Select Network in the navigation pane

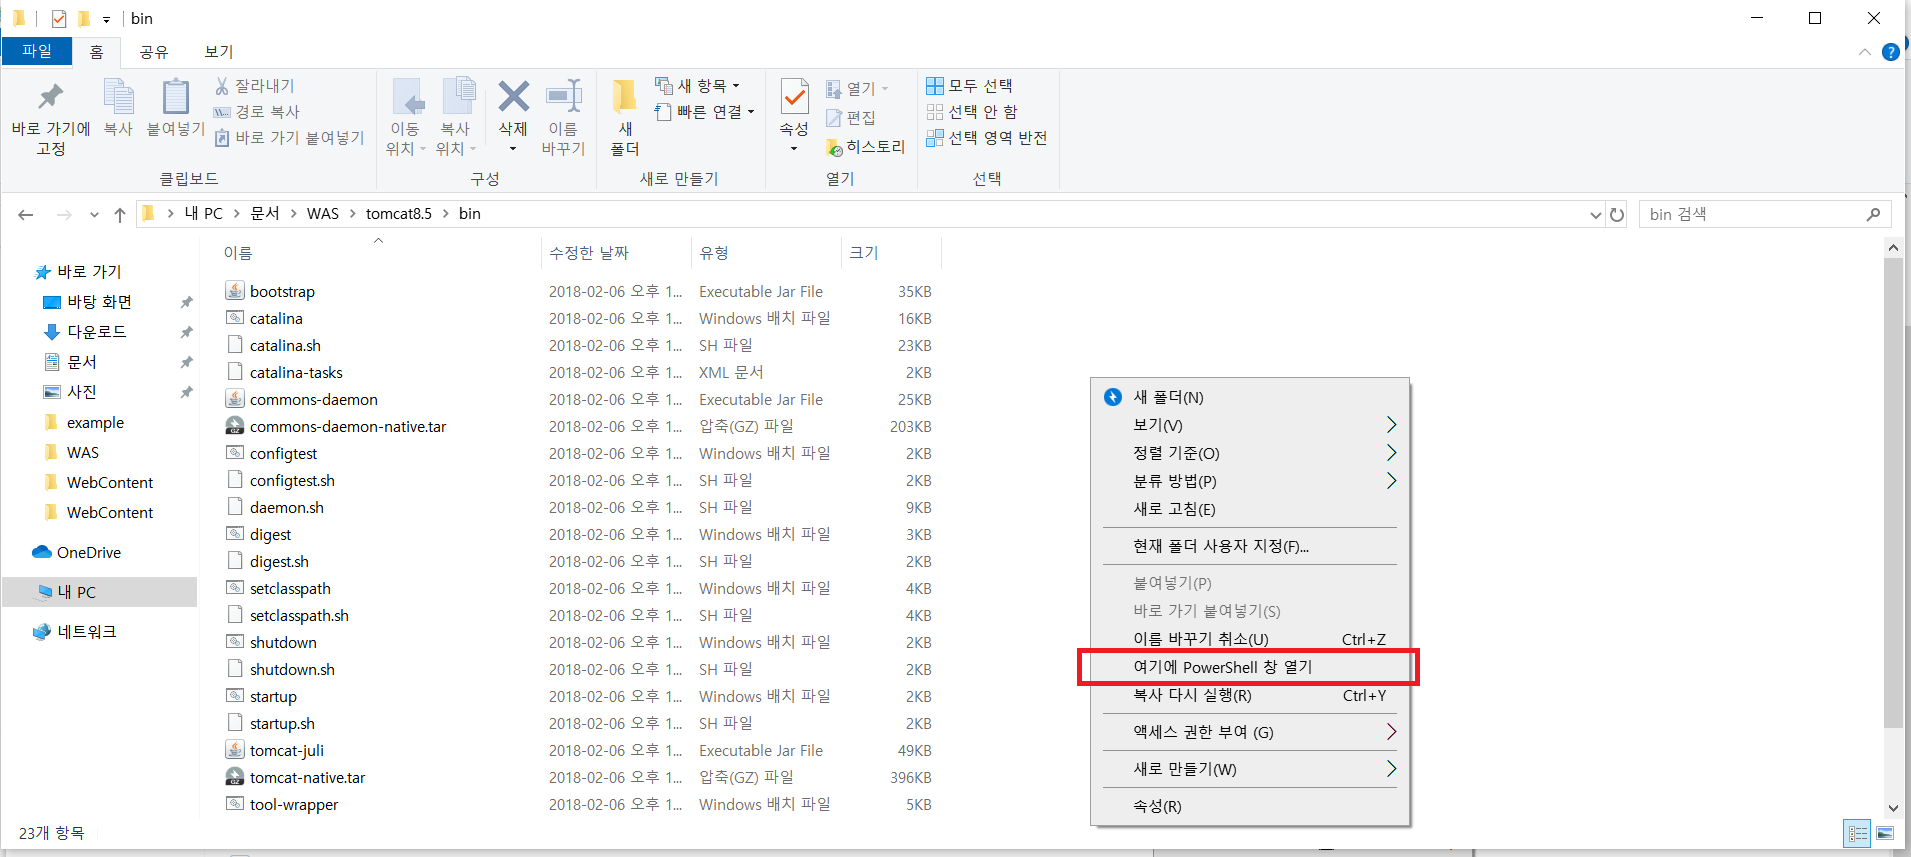86,632
